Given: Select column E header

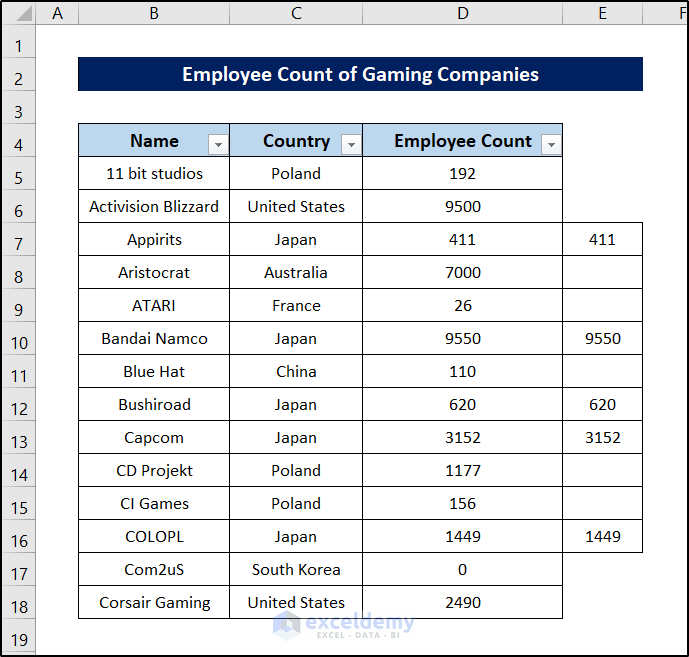Looking at the screenshot, I should point(602,13).
